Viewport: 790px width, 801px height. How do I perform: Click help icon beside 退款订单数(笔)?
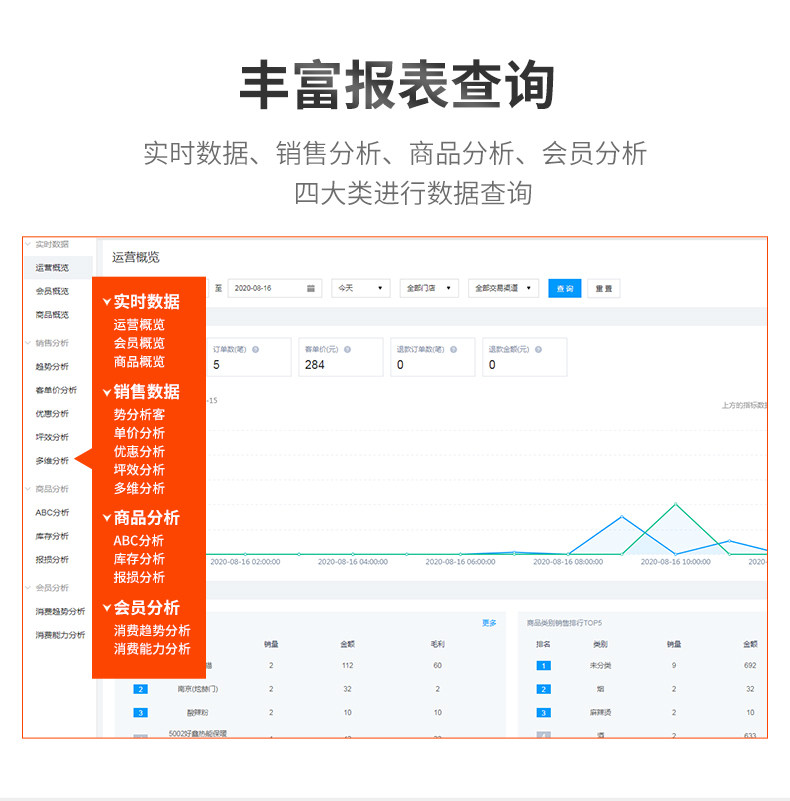pyautogui.click(x=453, y=349)
